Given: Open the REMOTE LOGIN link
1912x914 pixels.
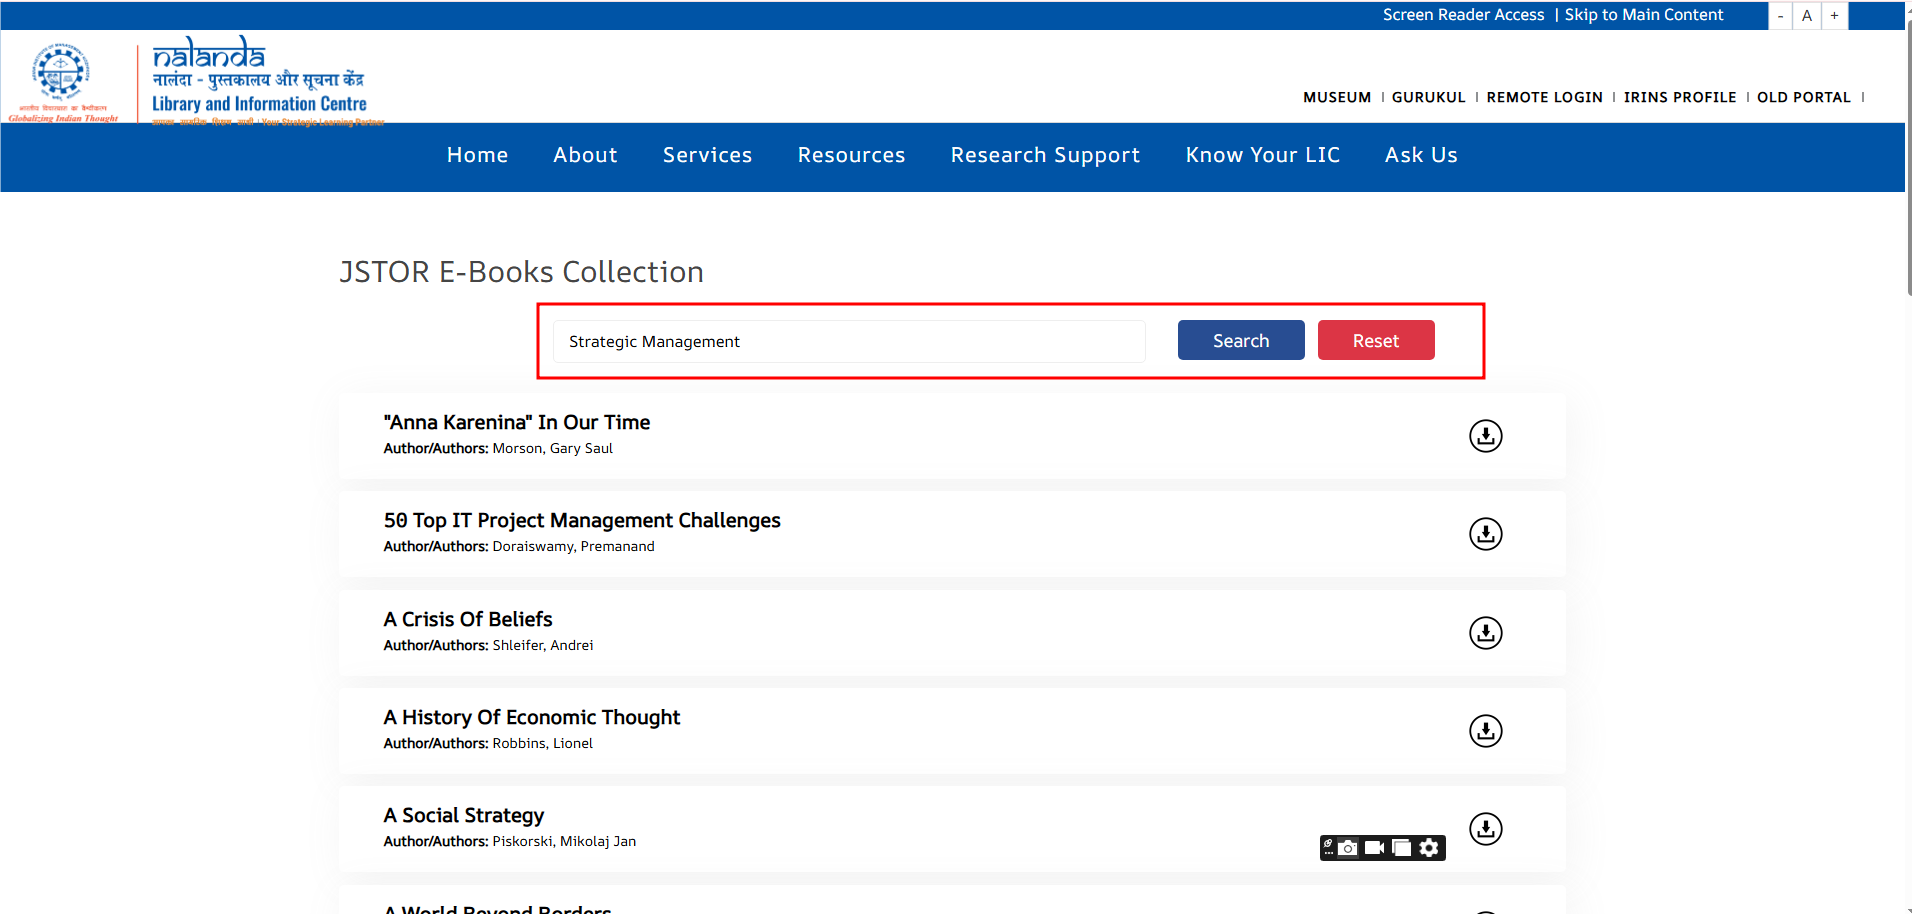Looking at the screenshot, I should 1544,97.
